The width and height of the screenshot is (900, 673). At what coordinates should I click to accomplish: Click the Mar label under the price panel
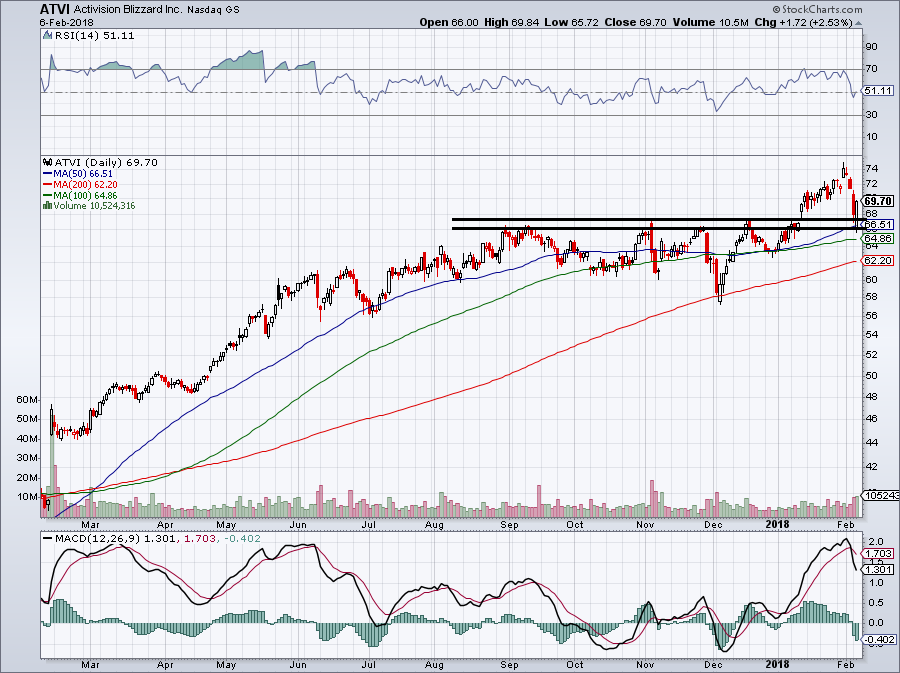[x=90, y=524]
